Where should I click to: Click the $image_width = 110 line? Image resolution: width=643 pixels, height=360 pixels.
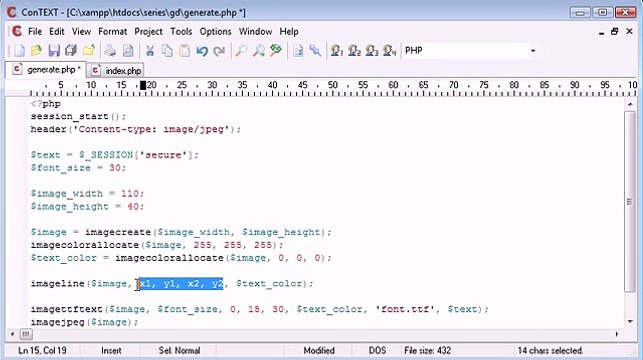pyautogui.click(x=87, y=194)
